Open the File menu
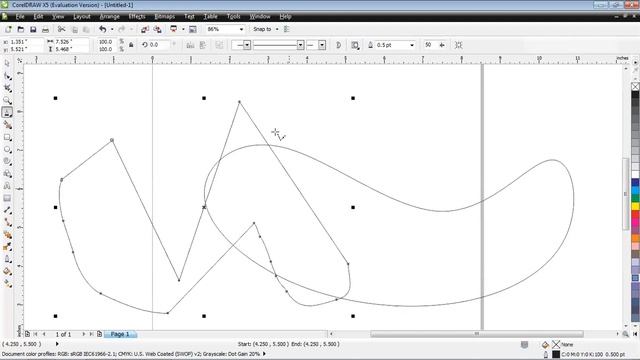Viewport: 640px width, 360px height. point(20,16)
